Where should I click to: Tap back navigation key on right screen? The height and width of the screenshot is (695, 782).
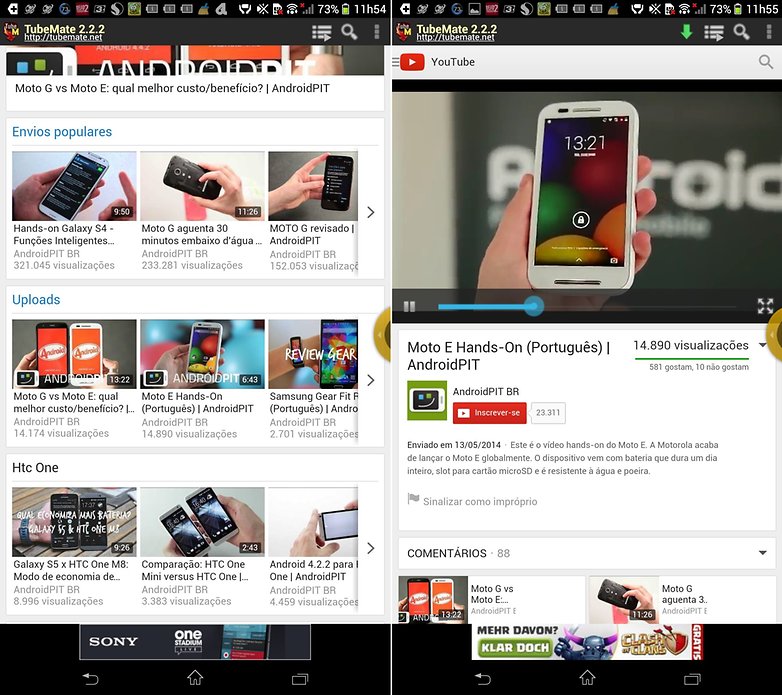tap(483, 679)
